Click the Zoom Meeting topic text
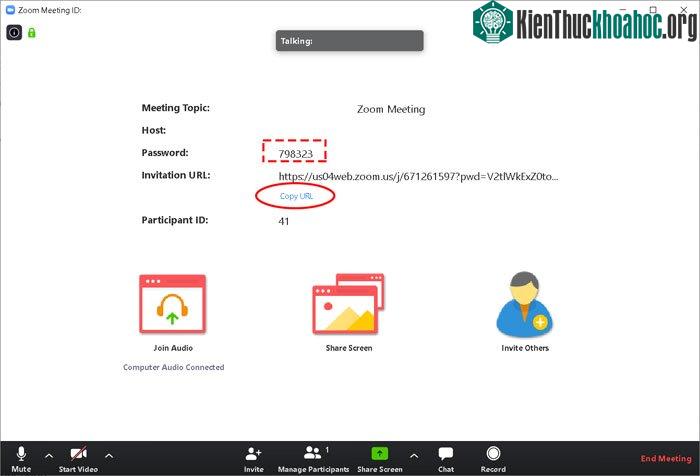Image resolution: width=700 pixels, height=476 pixels. (391, 109)
